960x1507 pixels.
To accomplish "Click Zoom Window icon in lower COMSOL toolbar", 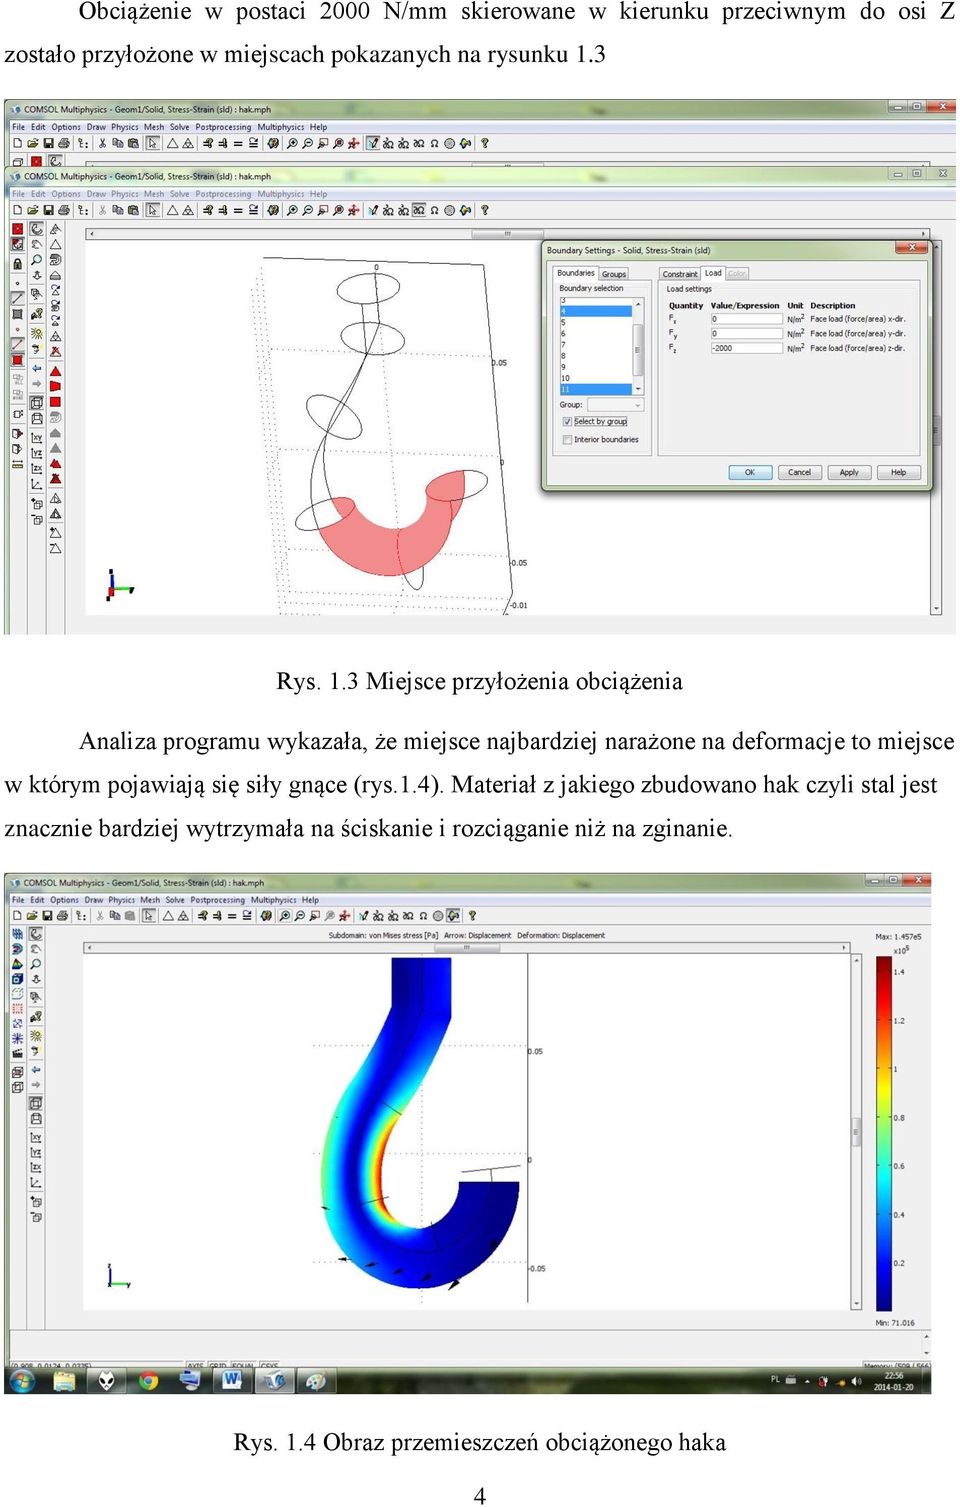I will (314, 915).
